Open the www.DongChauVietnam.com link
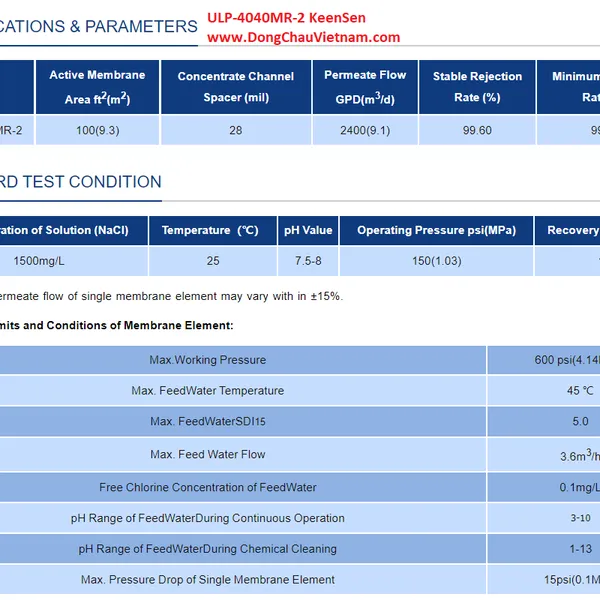Viewport: 600px width, 600px height. point(303,37)
